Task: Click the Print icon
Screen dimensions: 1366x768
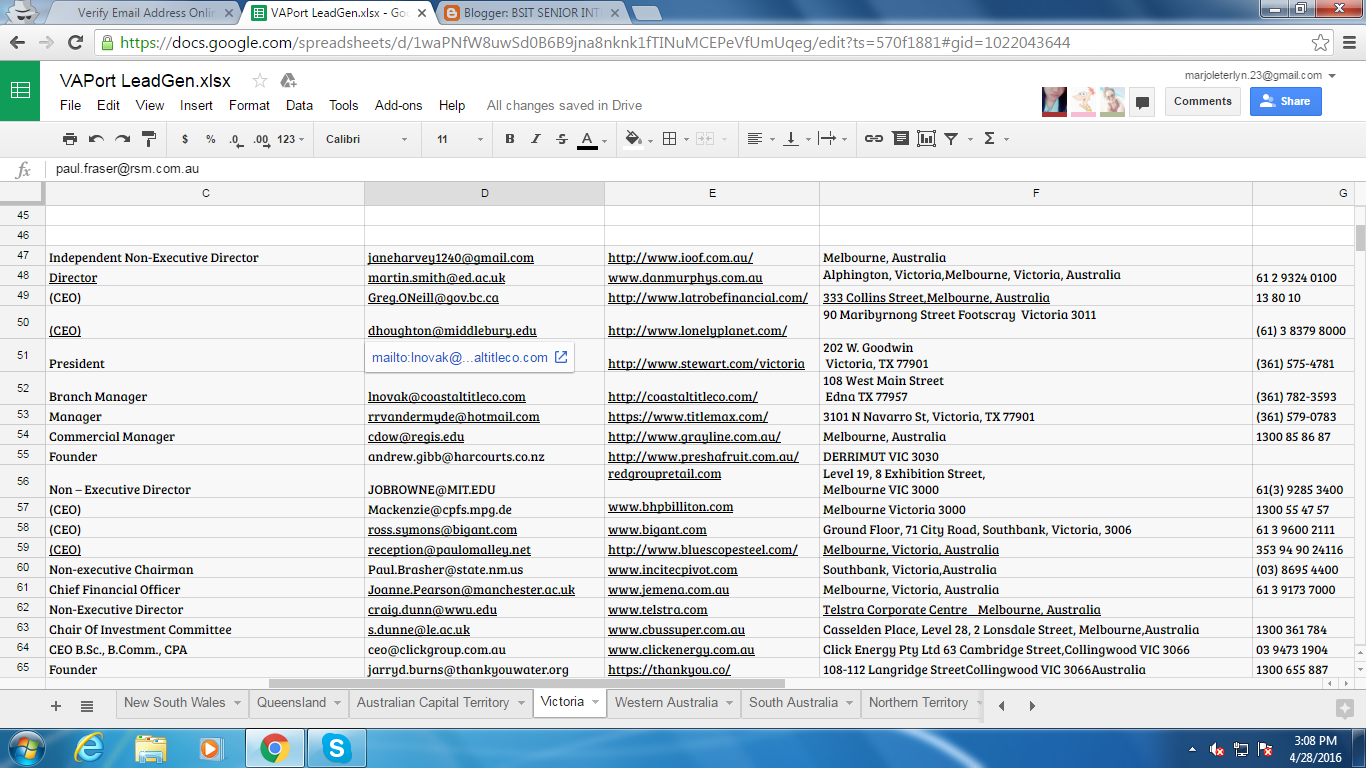Action: [69, 139]
